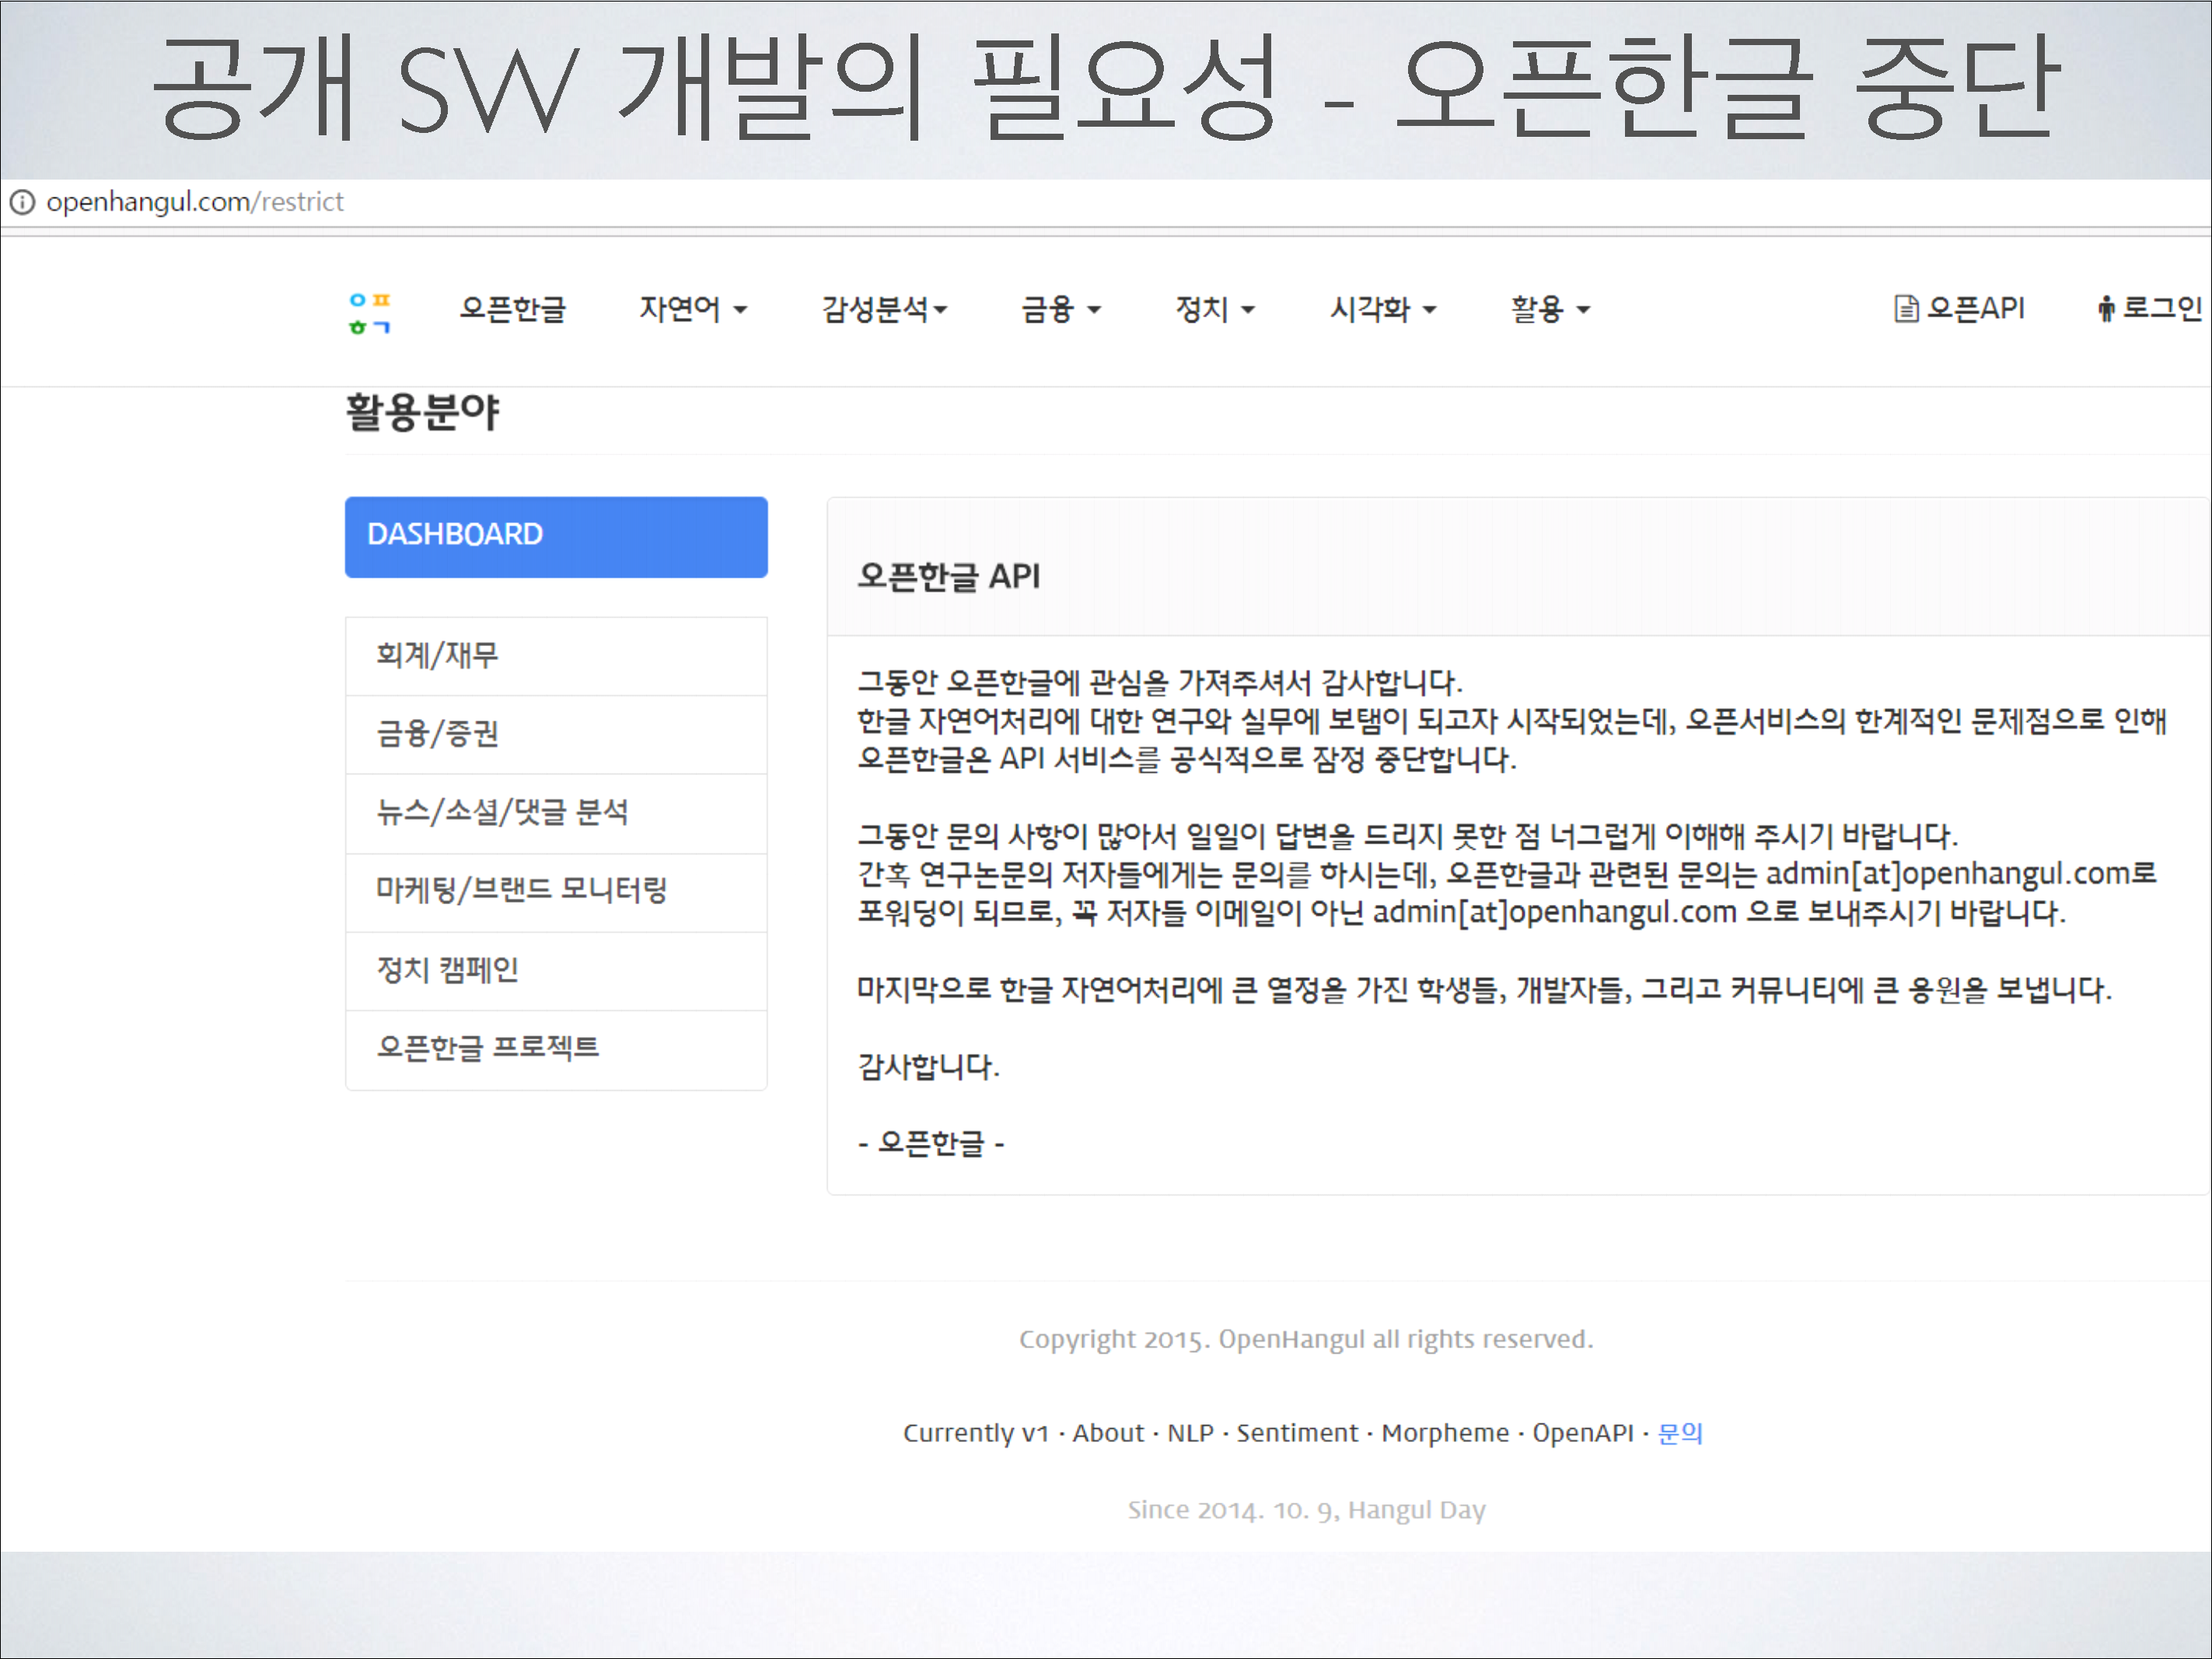Open the 정치 dropdown menu
The height and width of the screenshot is (1659, 2212).
[x=1214, y=309]
